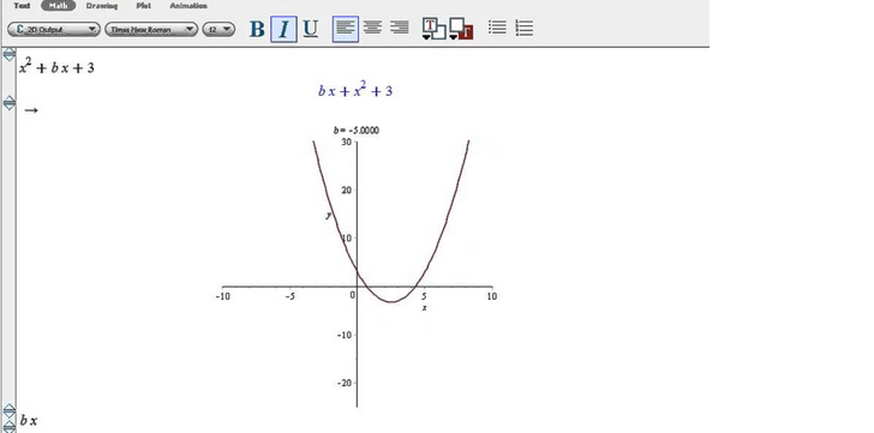
Task: Switch to the Plot tab
Action: 143,6
